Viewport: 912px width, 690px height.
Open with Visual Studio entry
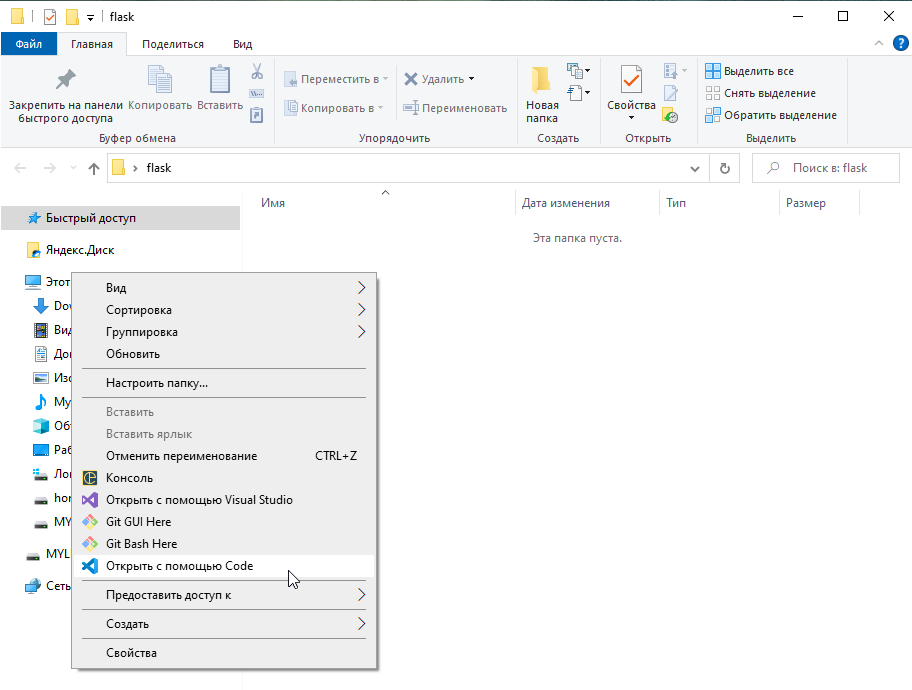[x=199, y=500]
